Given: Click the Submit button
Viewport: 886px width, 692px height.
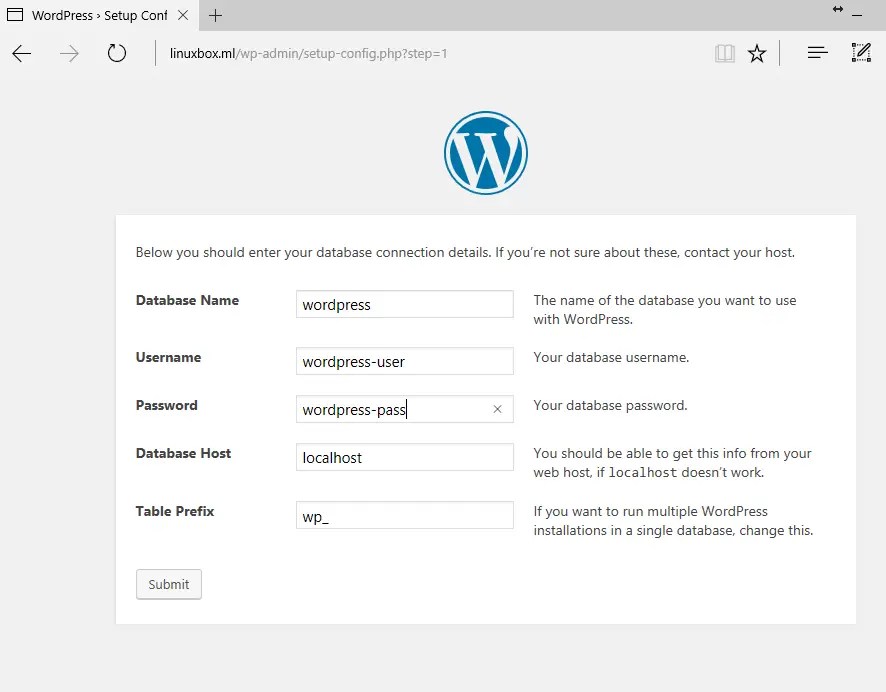Looking at the screenshot, I should pos(168,584).
